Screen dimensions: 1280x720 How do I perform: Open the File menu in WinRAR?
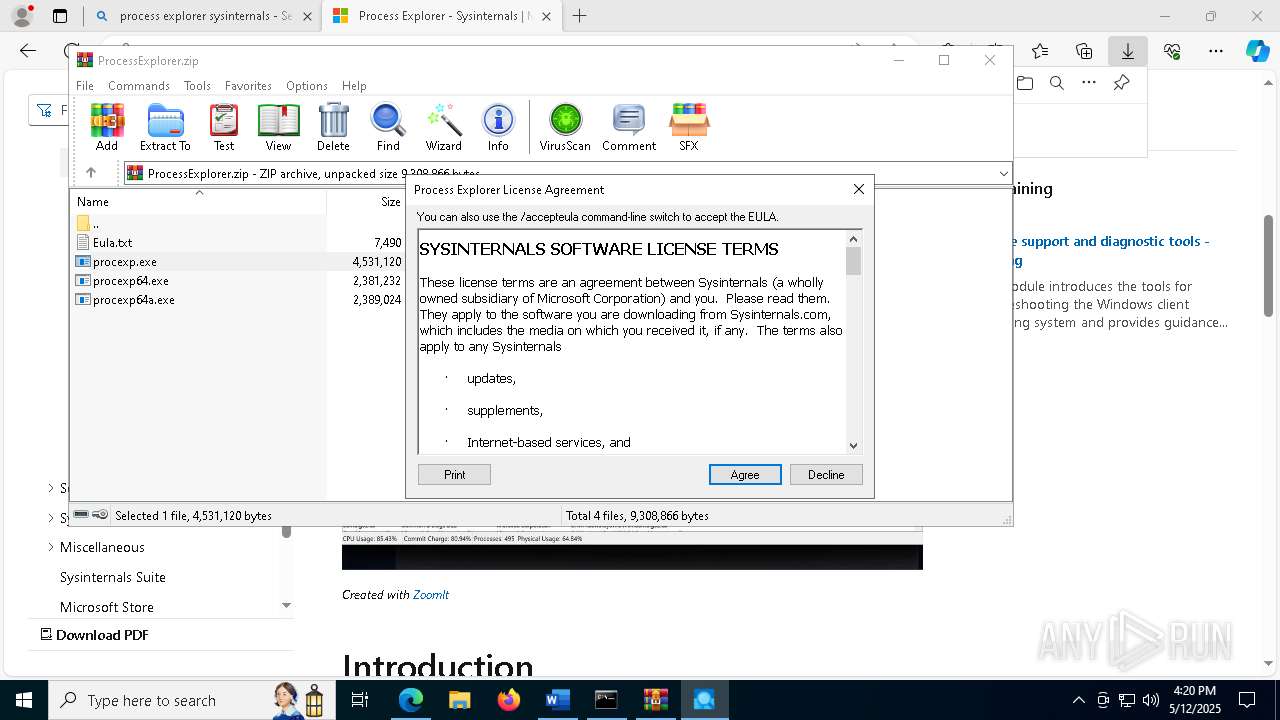(85, 86)
